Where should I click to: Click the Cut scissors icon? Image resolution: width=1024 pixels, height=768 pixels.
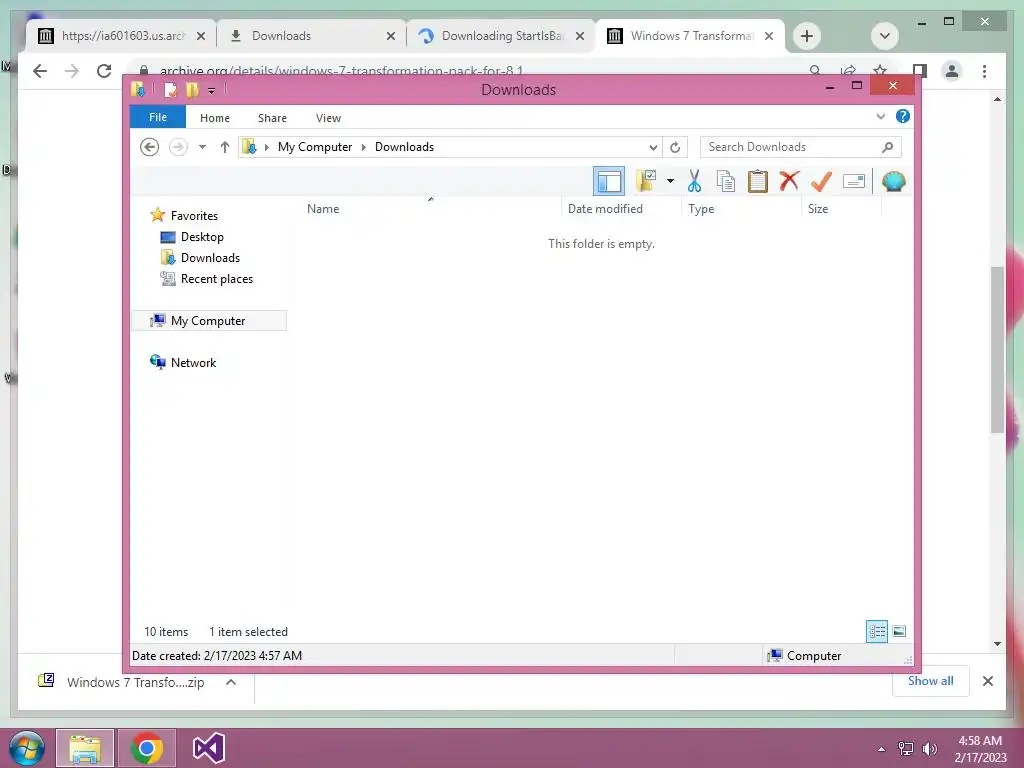[694, 181]
